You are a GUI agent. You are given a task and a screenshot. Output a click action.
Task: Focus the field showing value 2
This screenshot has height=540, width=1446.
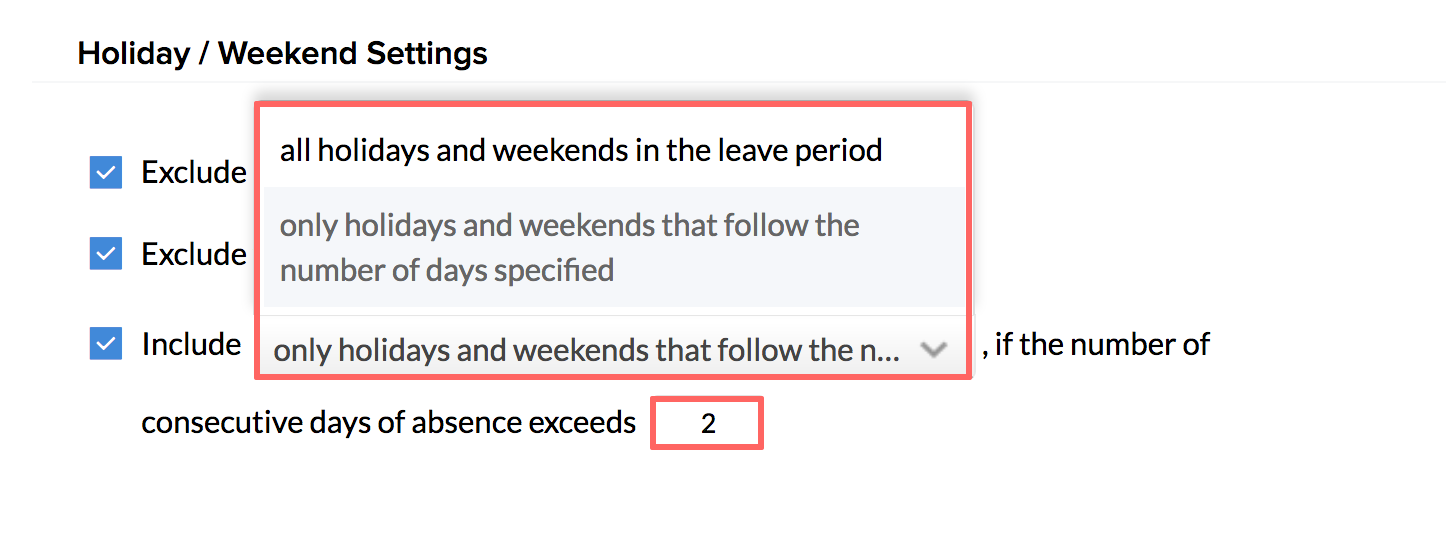[x=708, y=423]
